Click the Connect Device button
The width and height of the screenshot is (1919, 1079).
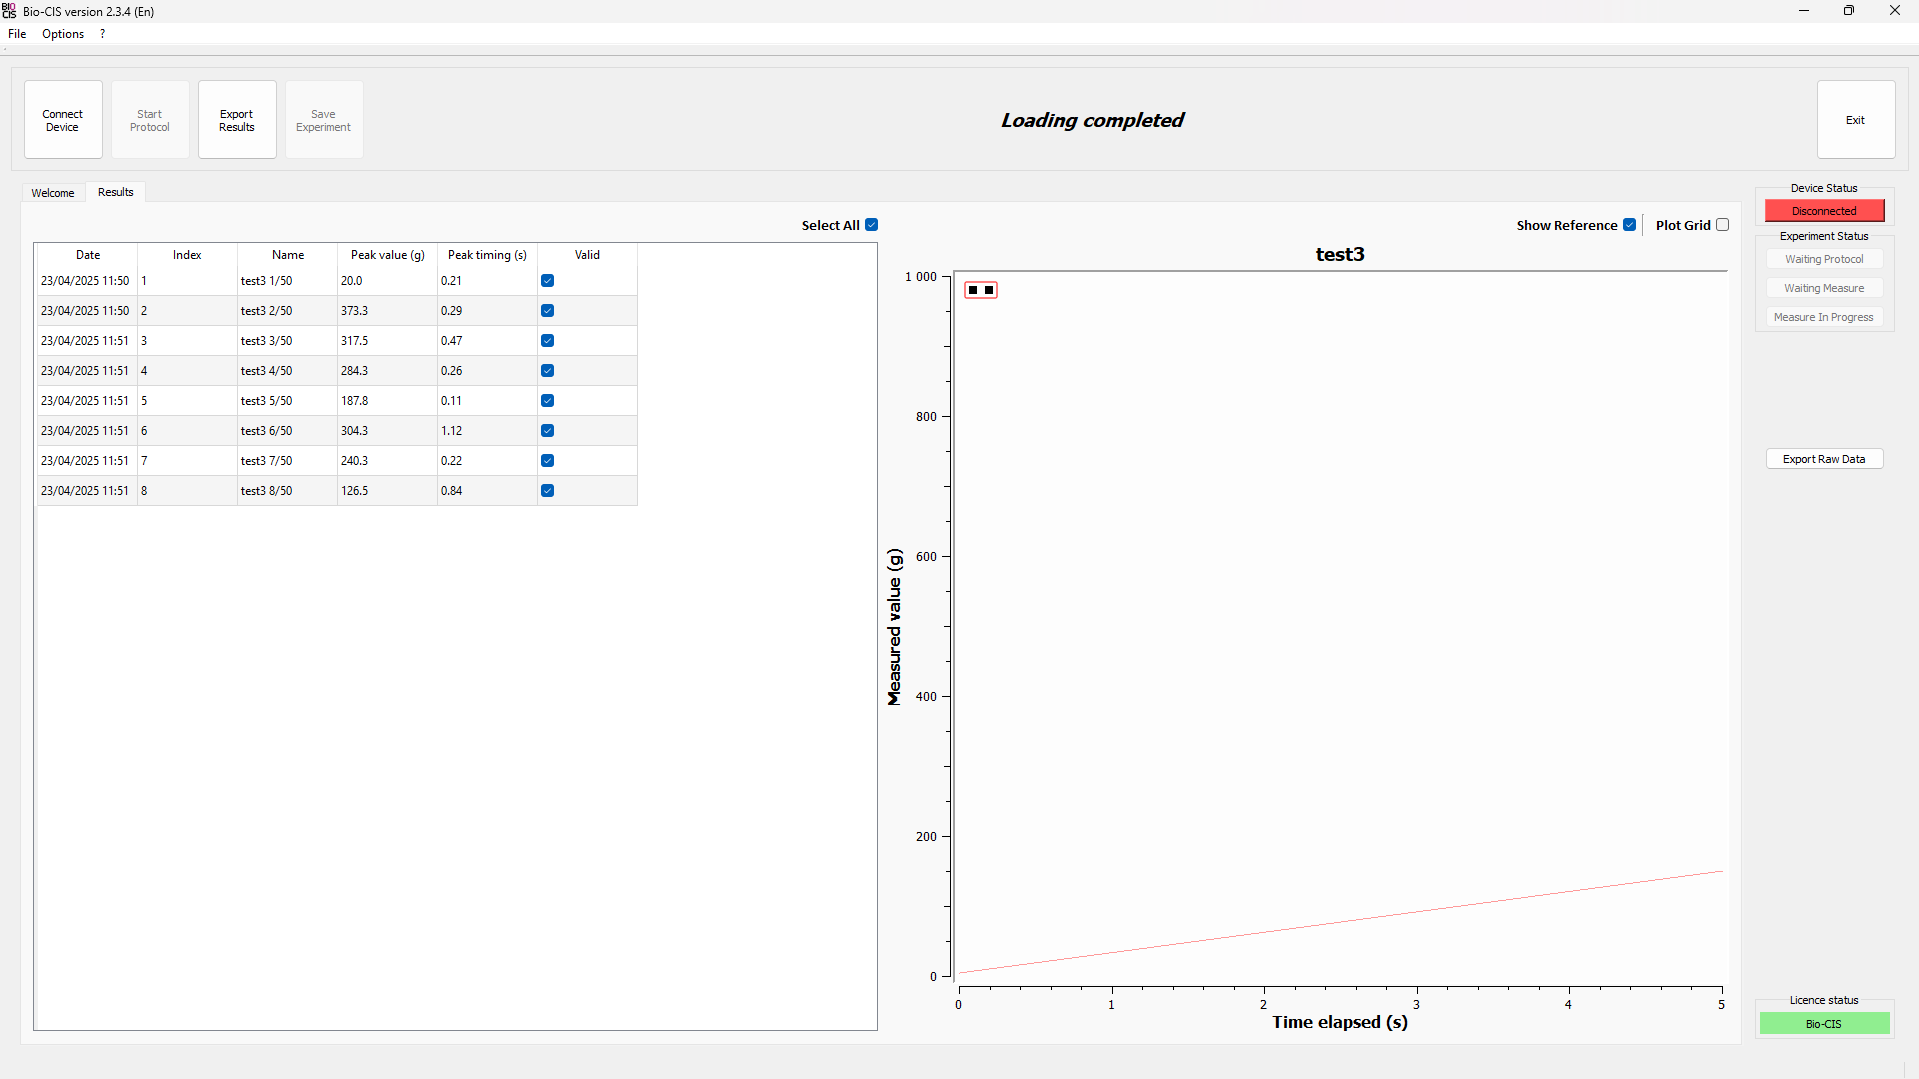[63, 120]
